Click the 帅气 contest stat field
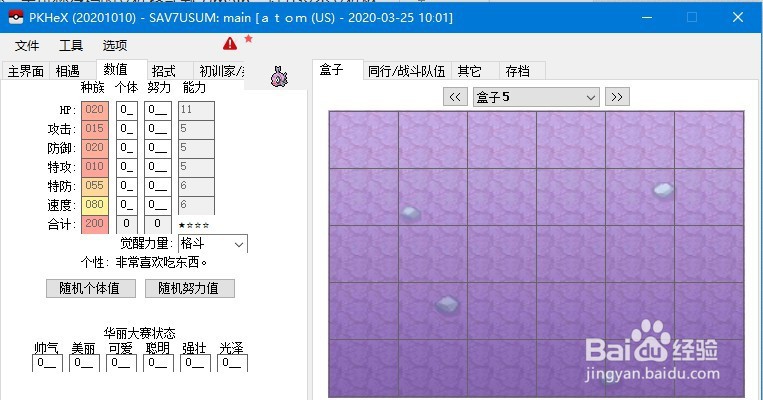This screenshot has height=400, width=763. [x=47, y=363]
